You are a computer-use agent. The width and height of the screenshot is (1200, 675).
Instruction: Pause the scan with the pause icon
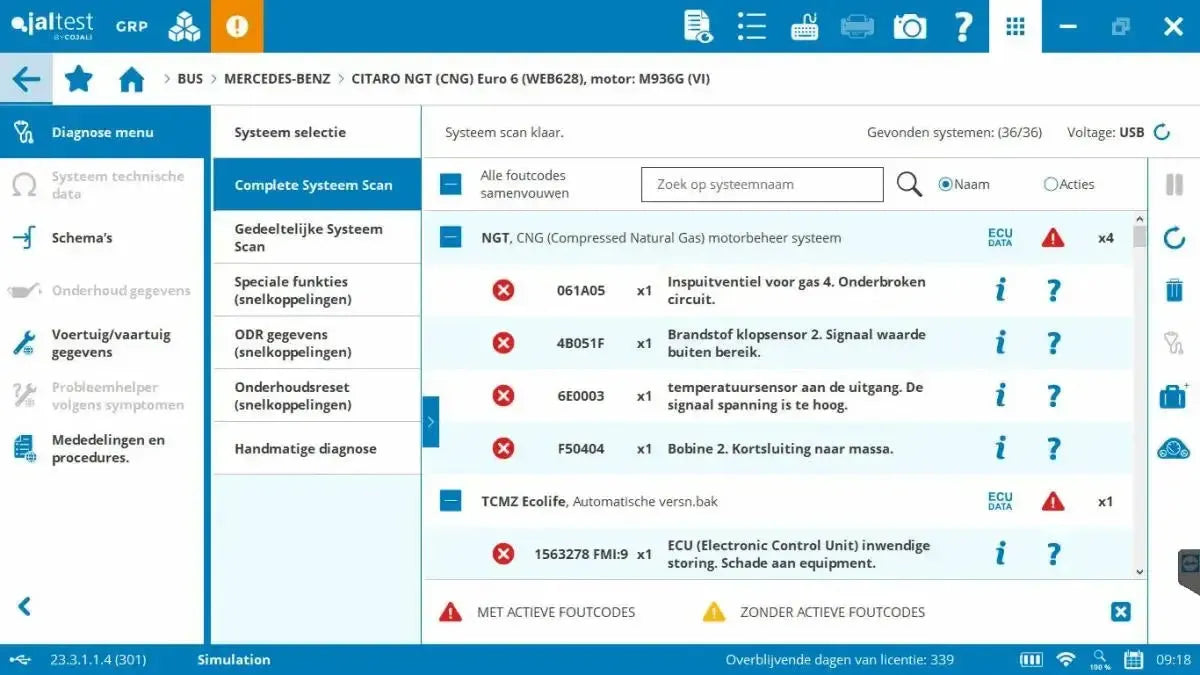[1172, 184]
